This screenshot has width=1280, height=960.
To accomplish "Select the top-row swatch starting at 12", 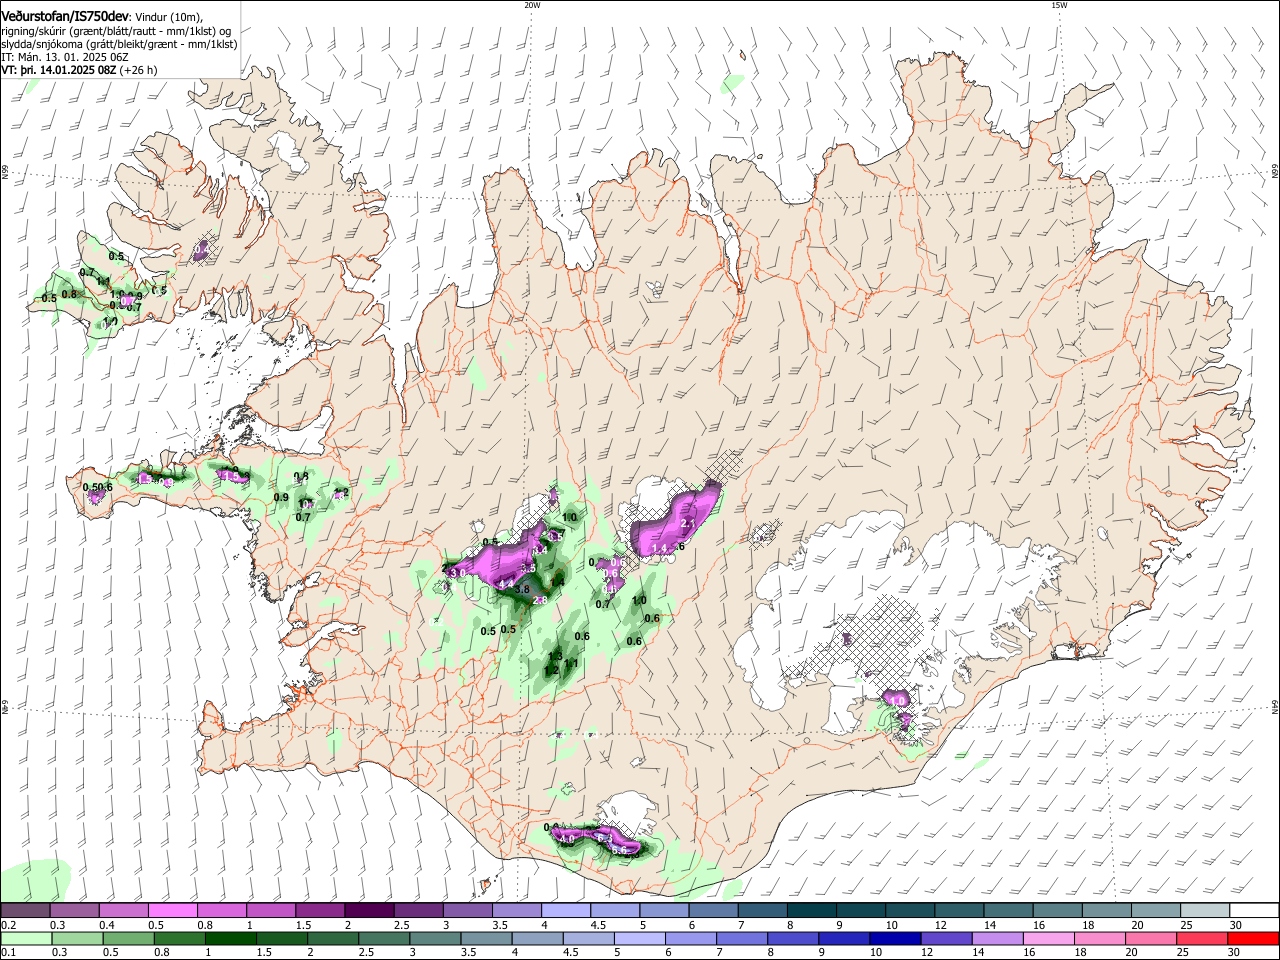I will [x=959, y=911].
